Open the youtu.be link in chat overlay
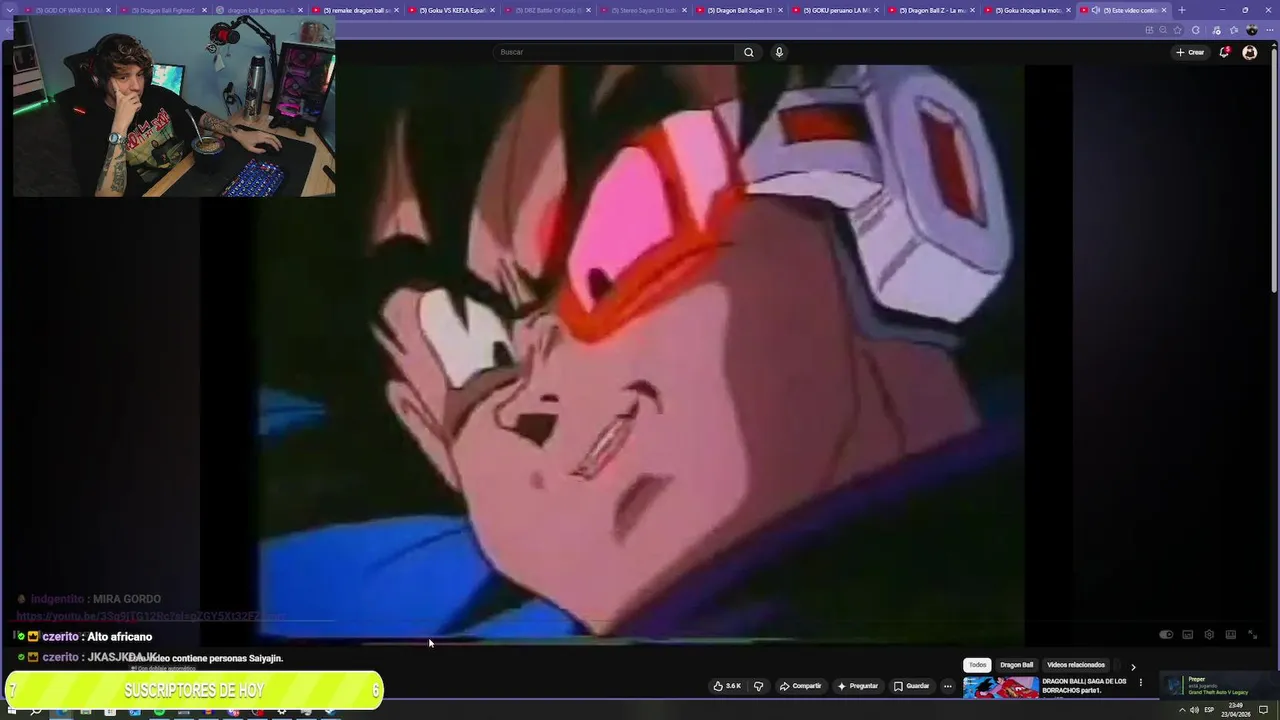 pyautogui.click(x=150, y=617)
